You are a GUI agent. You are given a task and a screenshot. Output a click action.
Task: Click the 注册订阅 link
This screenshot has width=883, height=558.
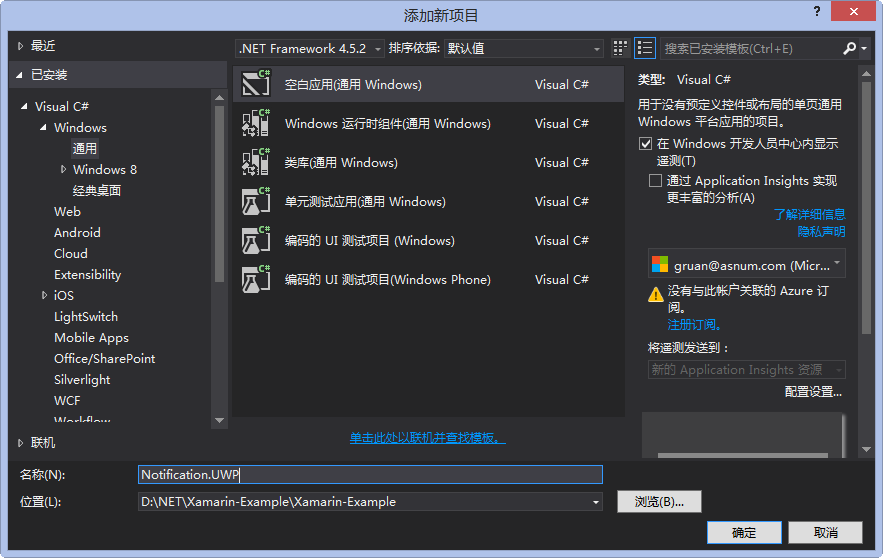(693, 324)
